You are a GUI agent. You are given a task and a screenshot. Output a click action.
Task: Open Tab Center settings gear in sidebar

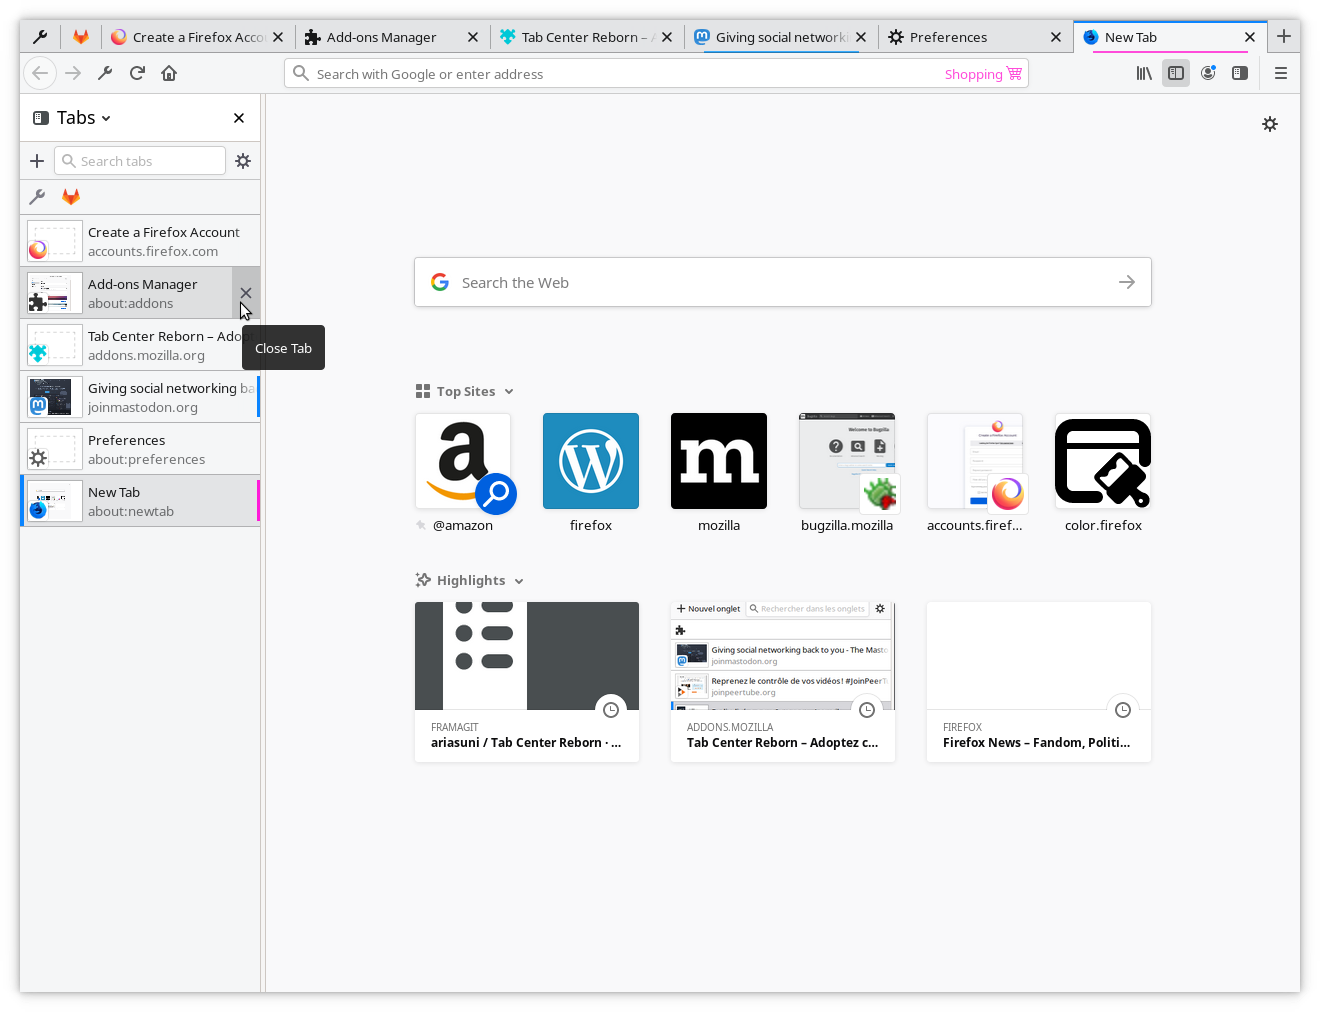[x=243, y=161]
